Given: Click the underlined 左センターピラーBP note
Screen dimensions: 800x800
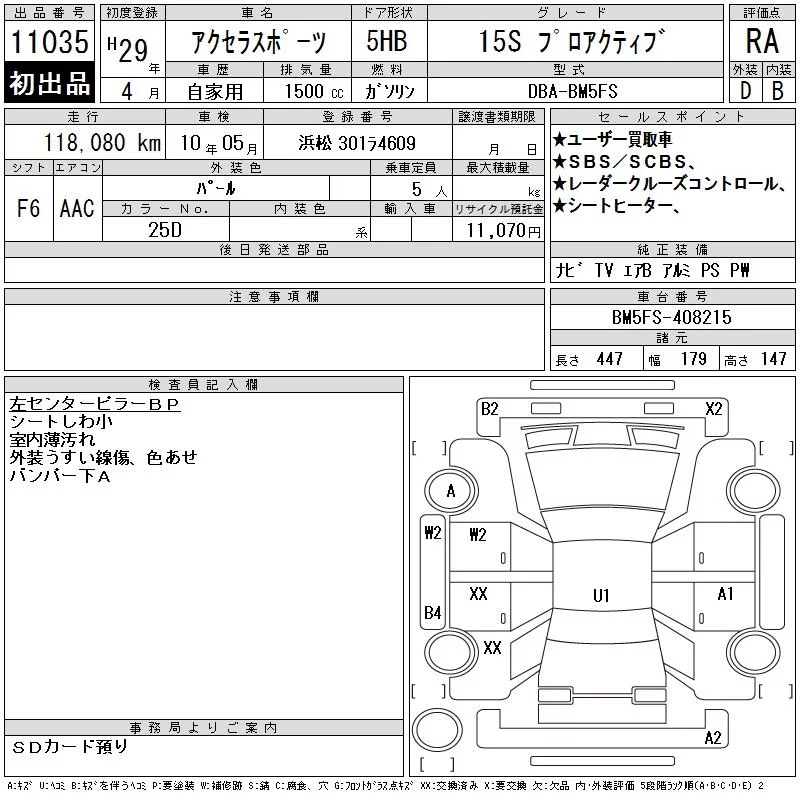Looking at the screenshot, I should pos(94,405).
